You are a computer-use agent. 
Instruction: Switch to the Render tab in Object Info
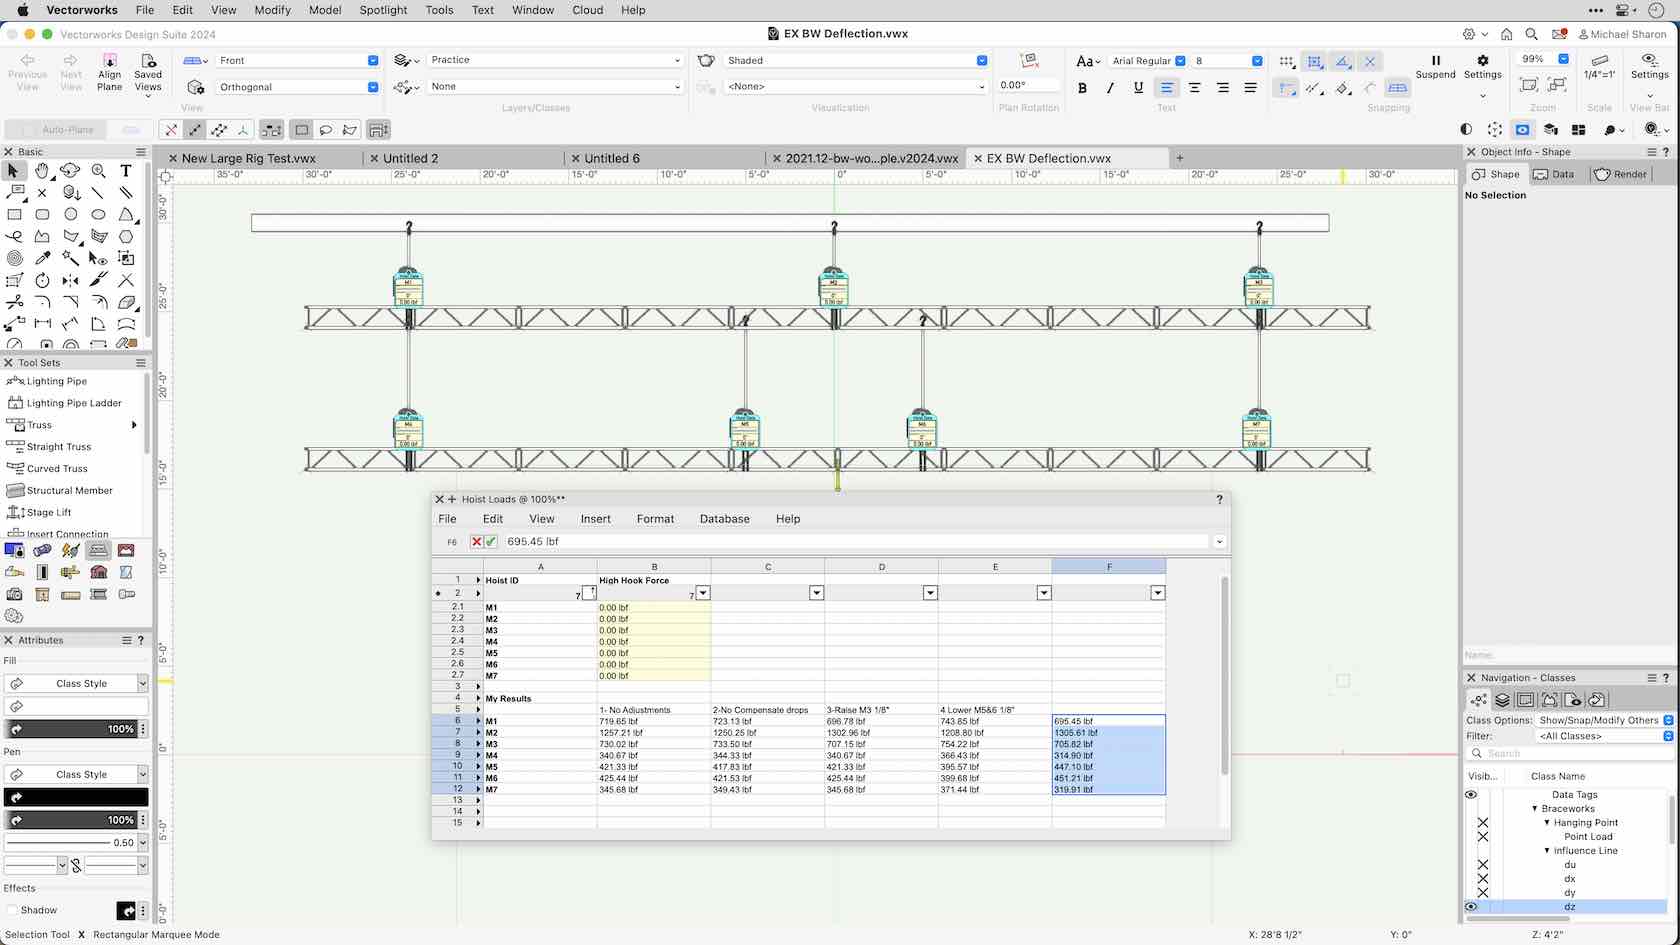[1620, 174]
